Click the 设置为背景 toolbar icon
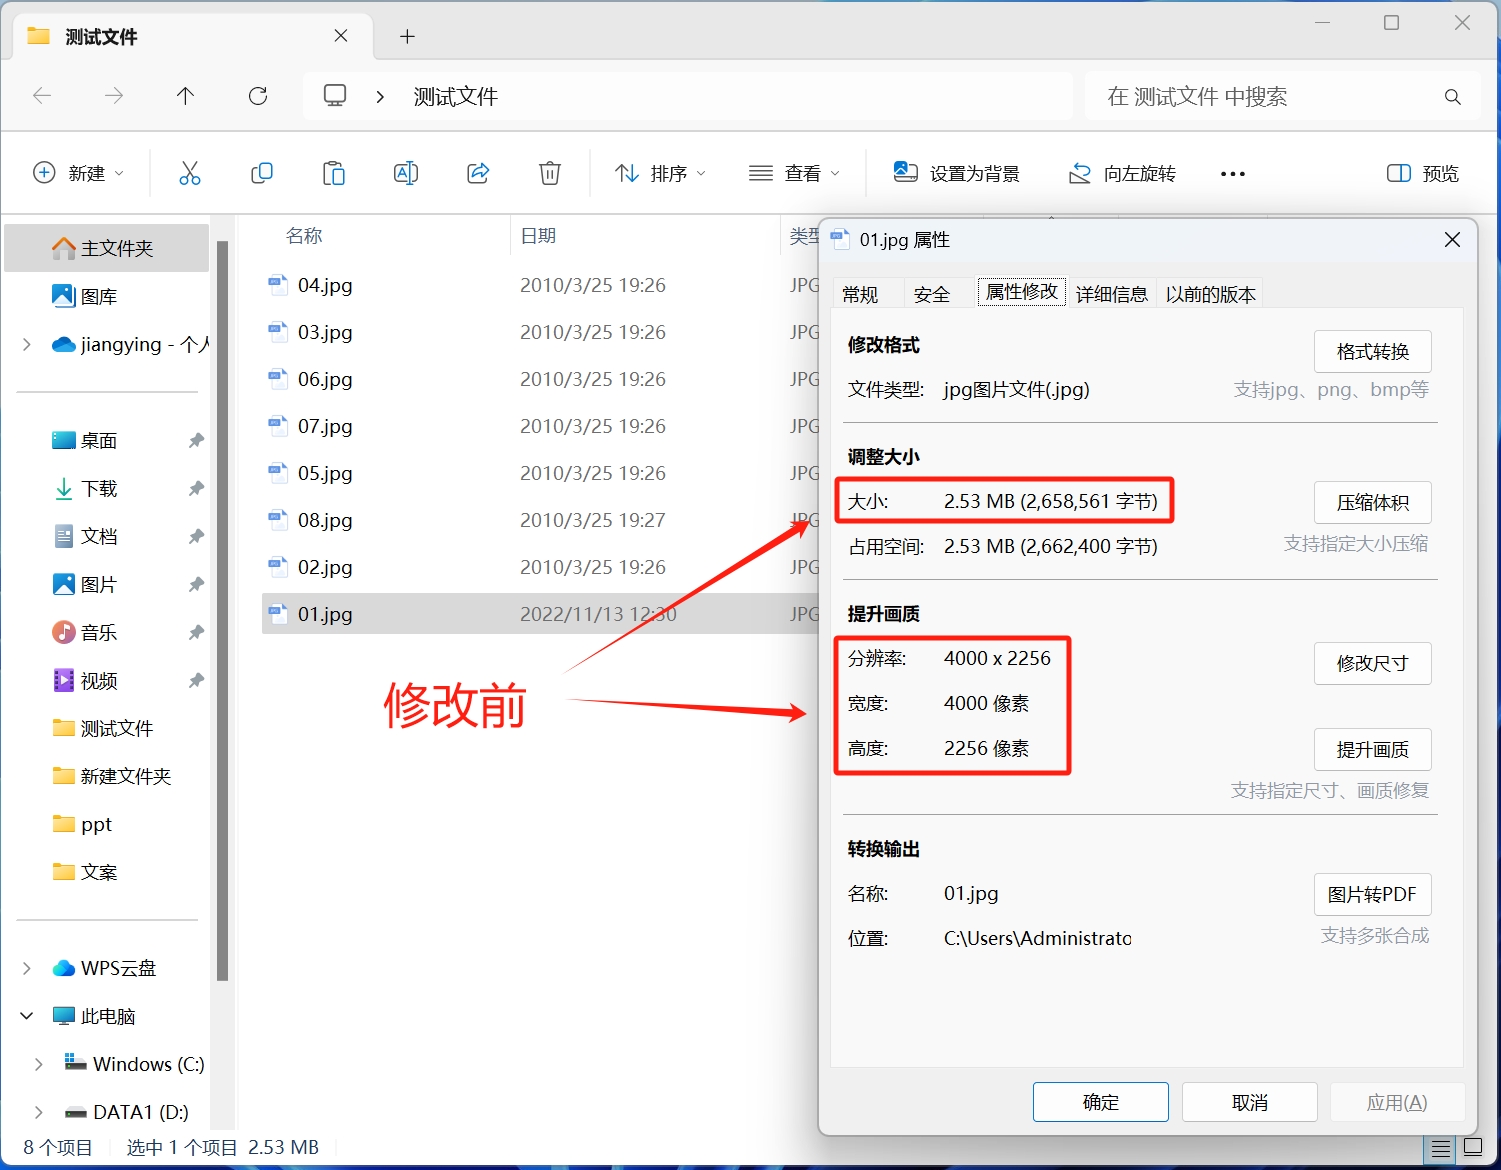This screenshot has width=1501, height=1170. point(905,172)
